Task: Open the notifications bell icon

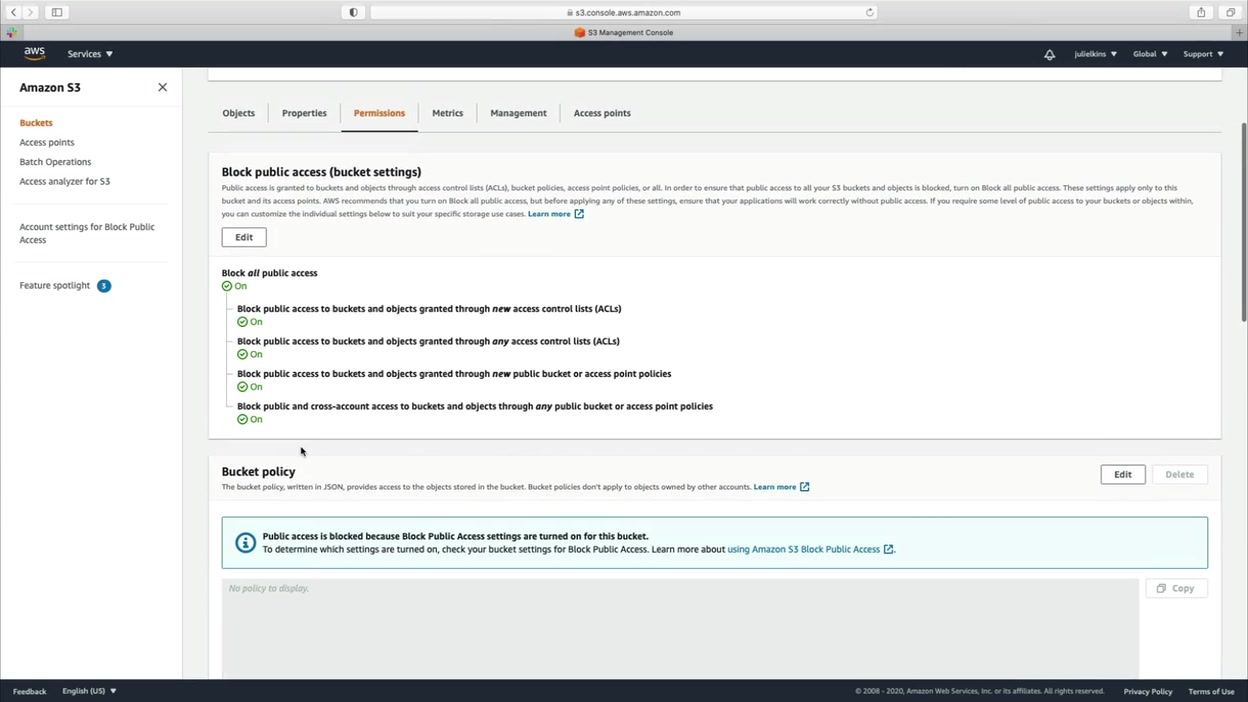Action: click(1049, 54)
